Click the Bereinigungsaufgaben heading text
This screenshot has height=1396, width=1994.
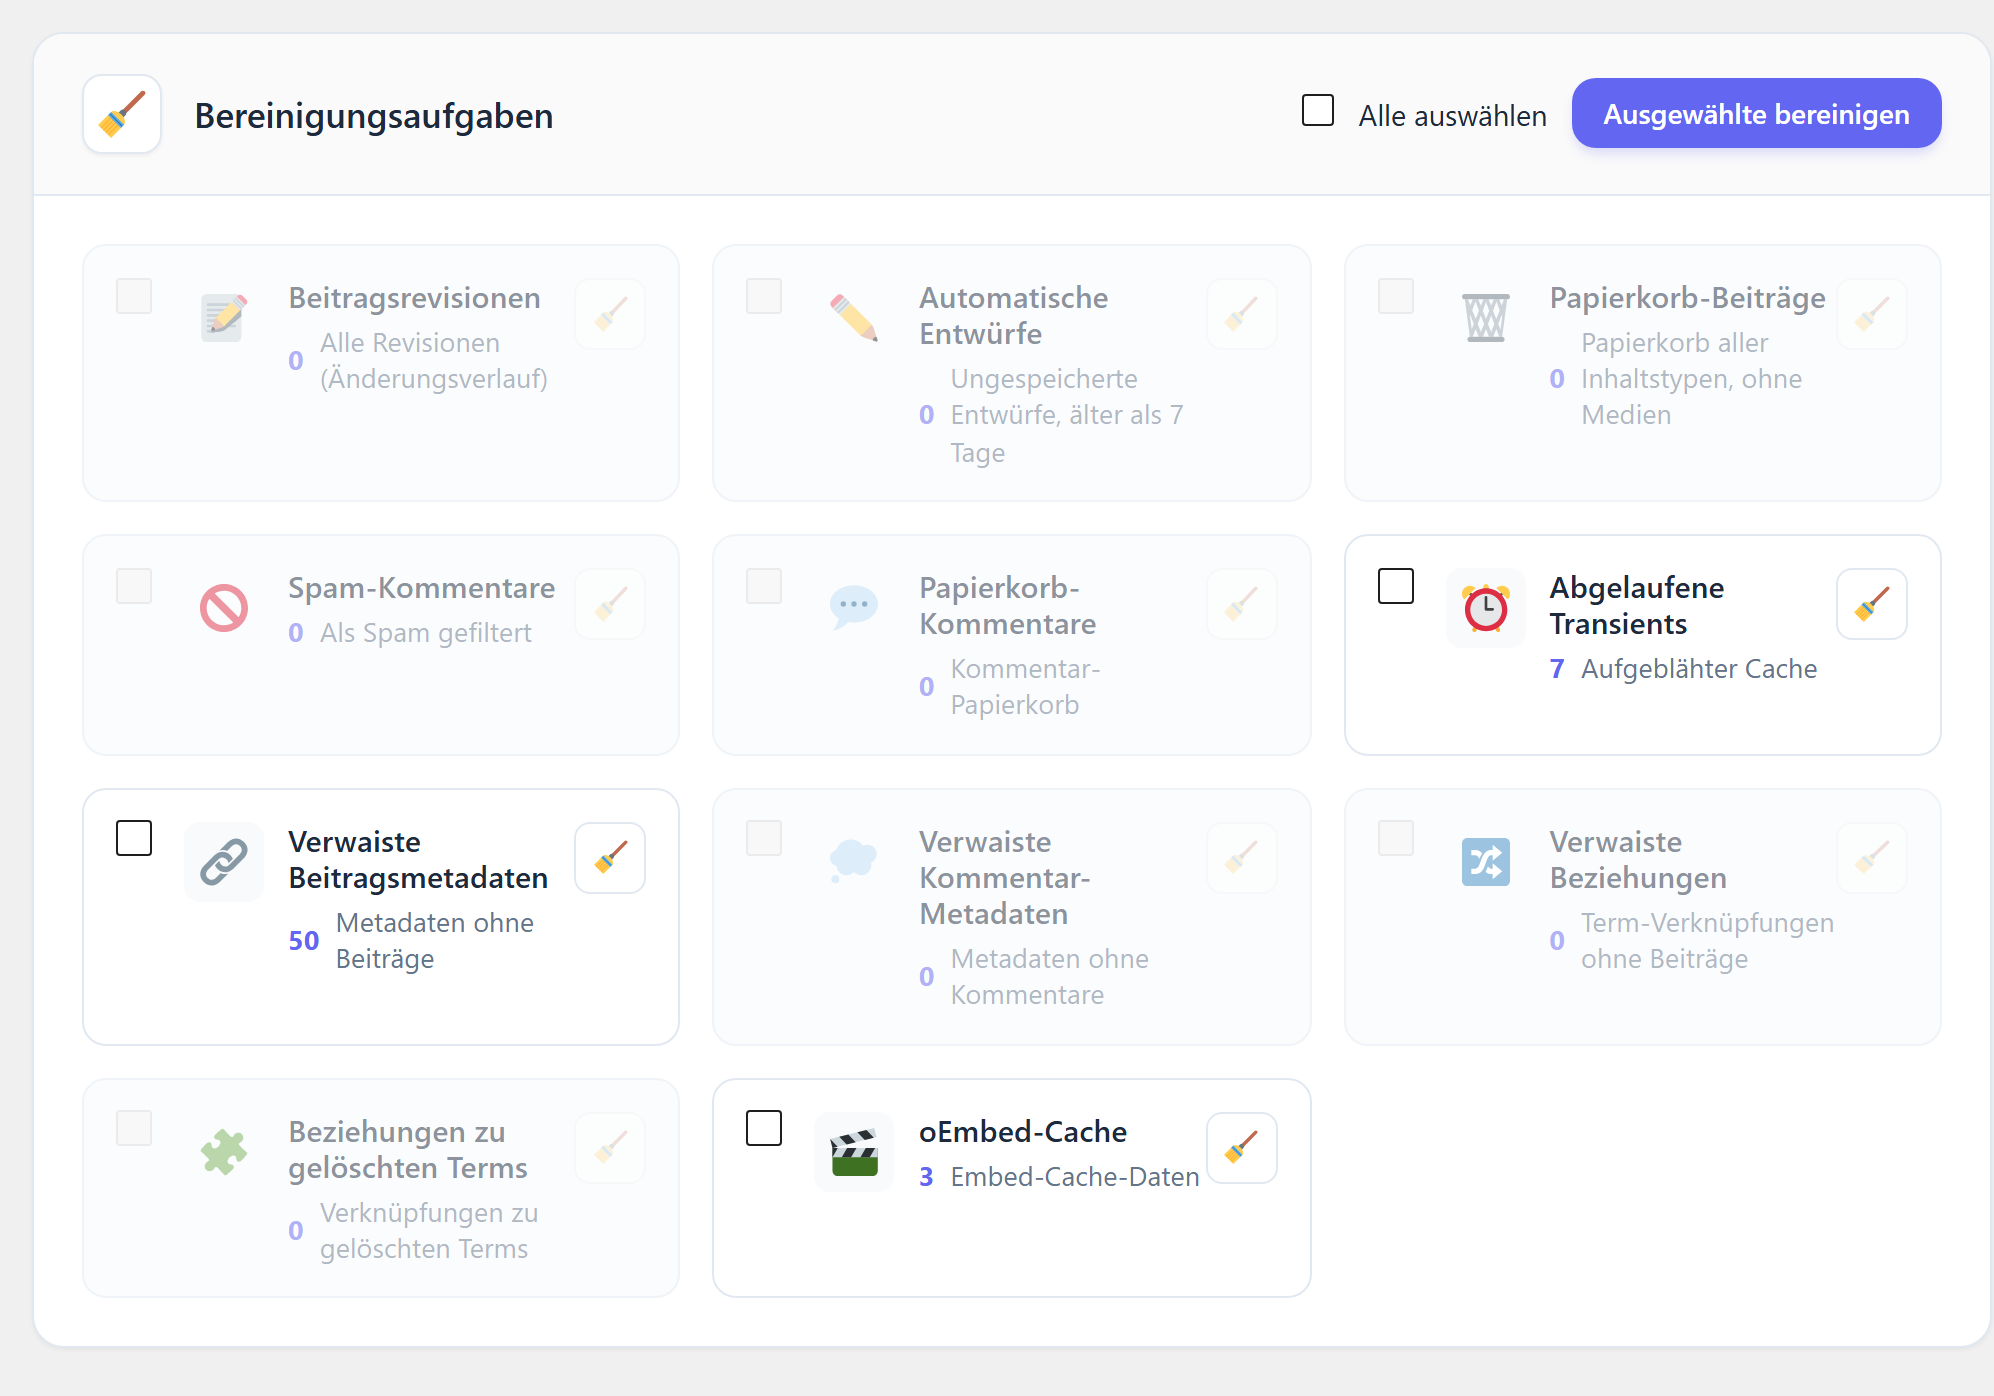[374, 116]
